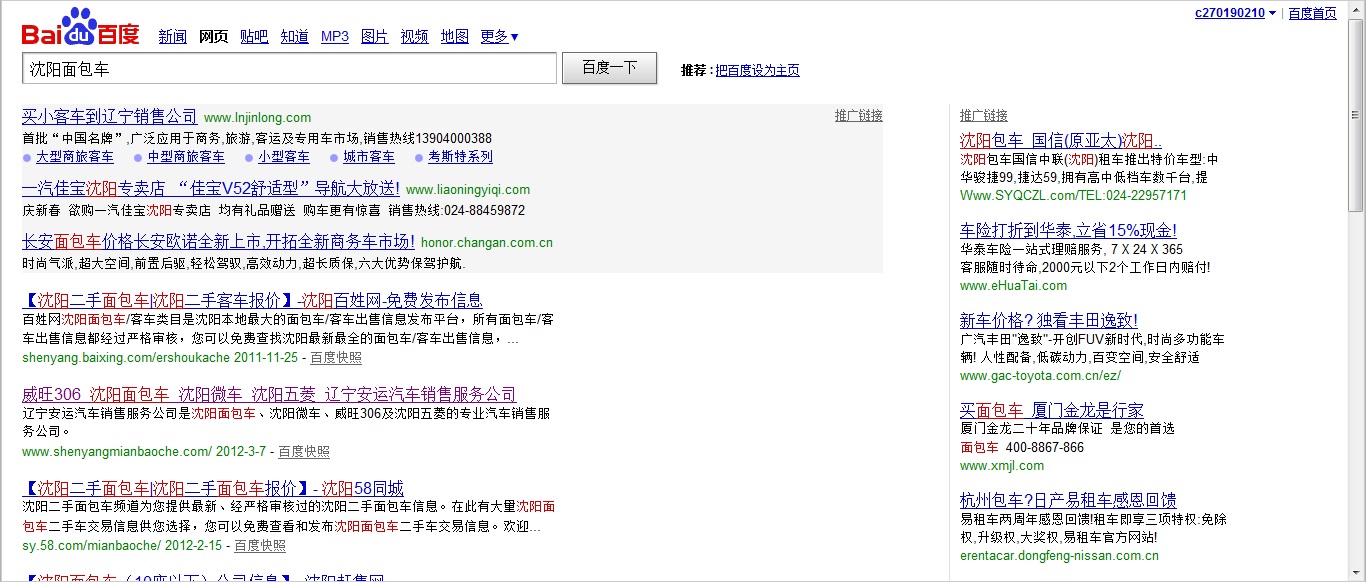Image resolution: width=1366 pixels, height=582 pixels.
Task: Click the scrollbar down arrow
Action: [x=1356, y=573]
